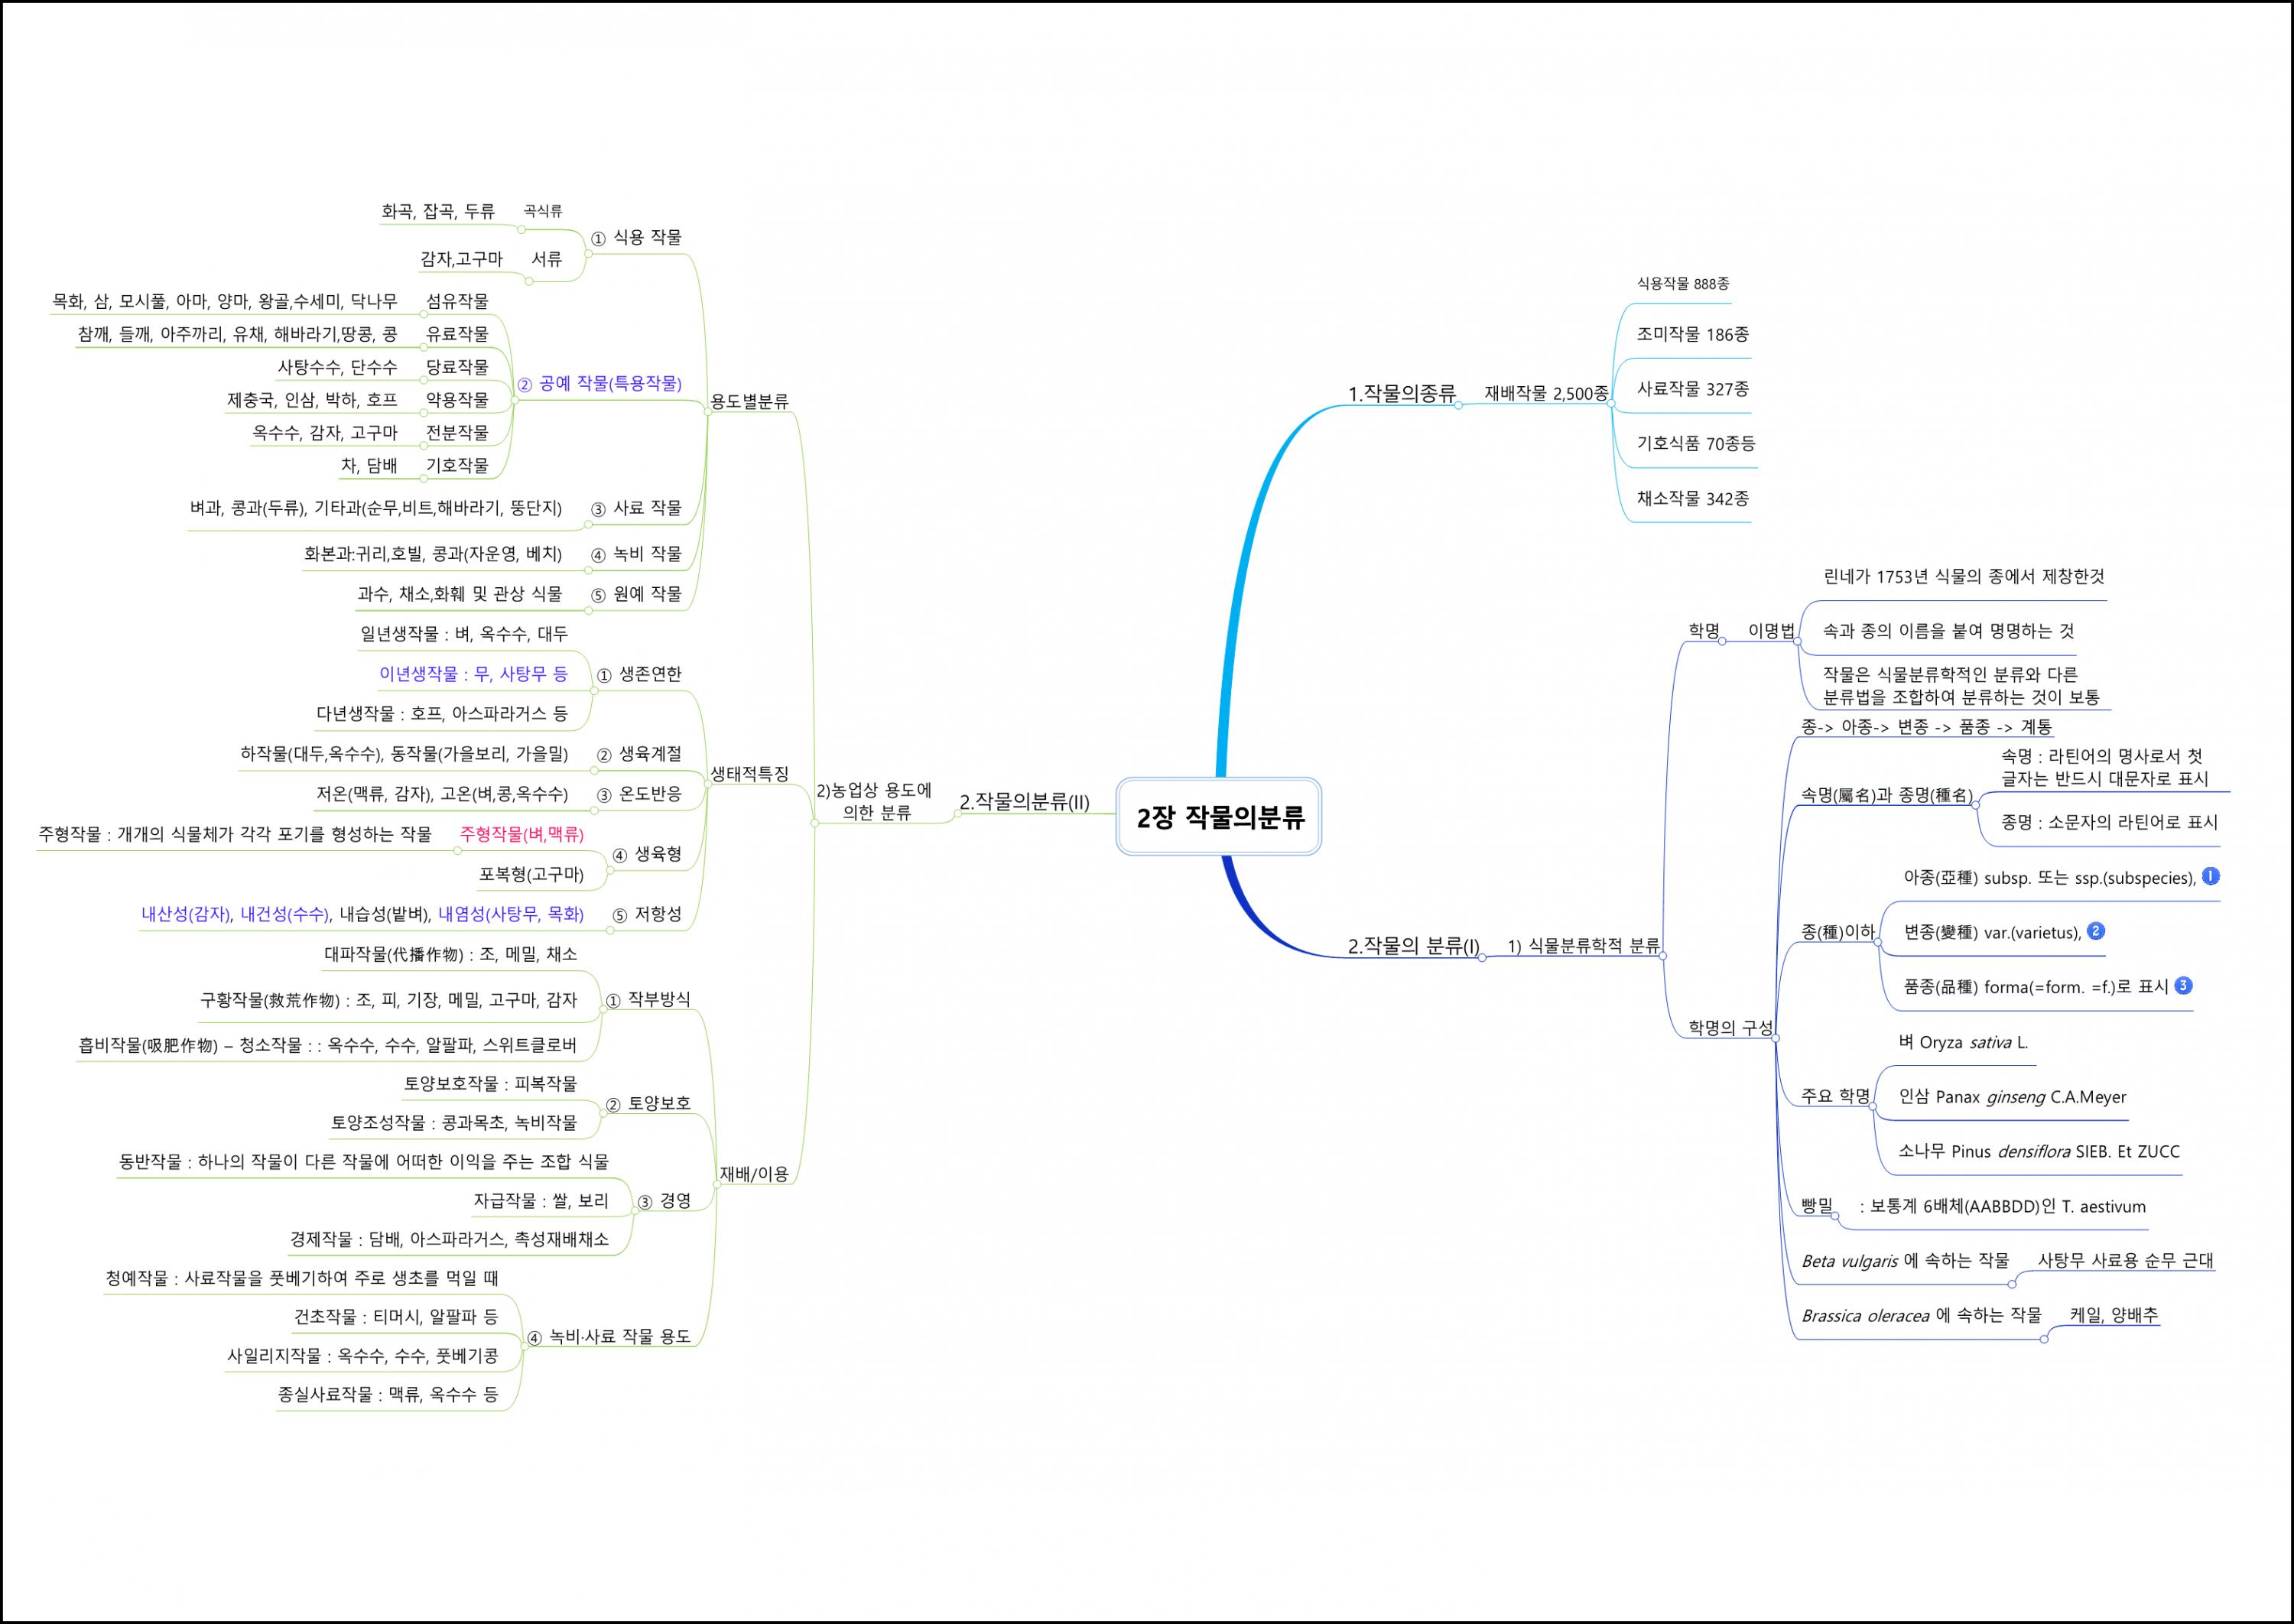Select the 약용작물 node
The height and width of the screenshot is (1624, 2294).
pyautogui.click(x=457, y=399)
